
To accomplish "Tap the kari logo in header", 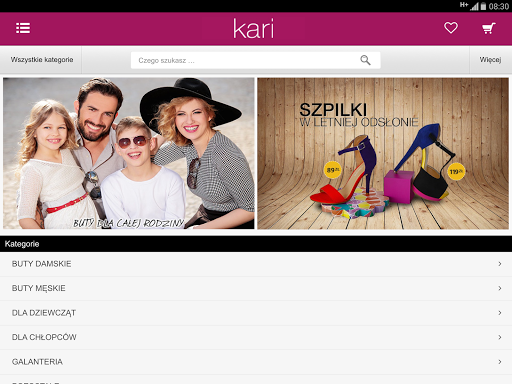I will [x=253, y=29].
